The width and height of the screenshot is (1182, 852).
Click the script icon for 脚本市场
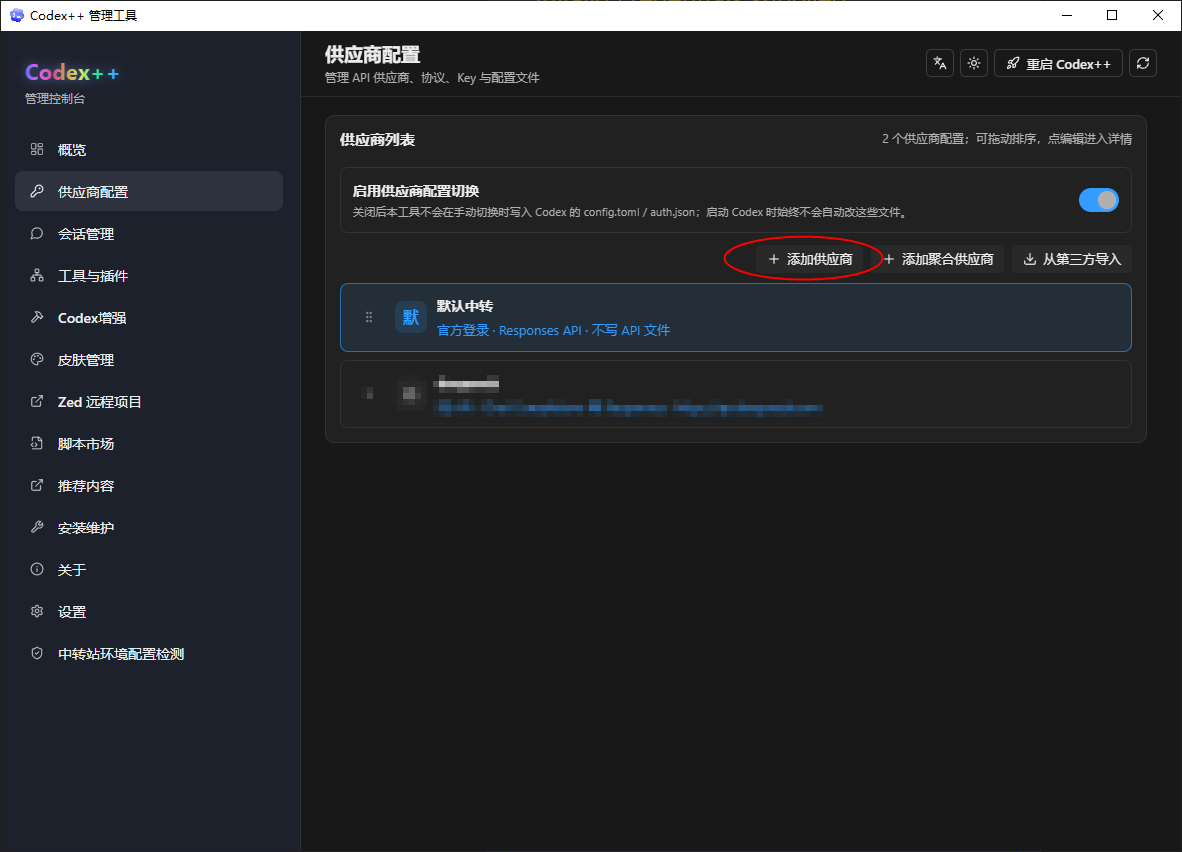click(x=36, y=443)
